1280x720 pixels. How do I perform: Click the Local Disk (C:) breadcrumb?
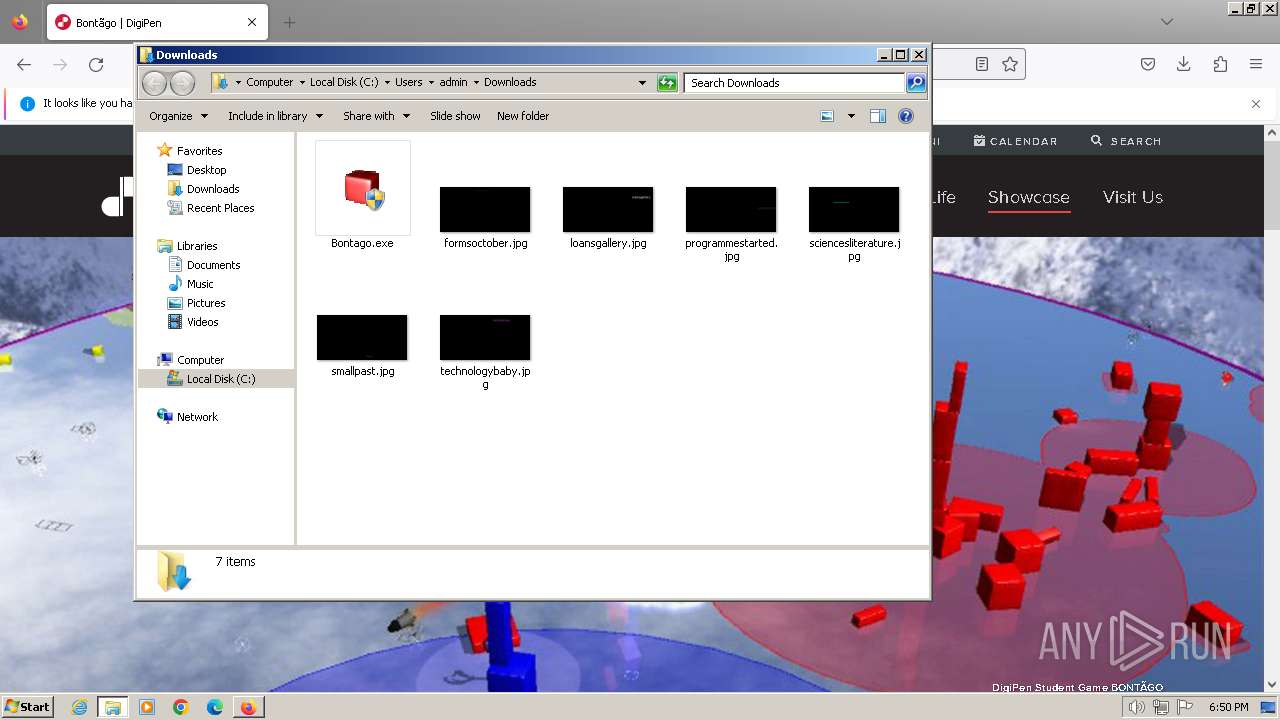[x=344, y=83]
